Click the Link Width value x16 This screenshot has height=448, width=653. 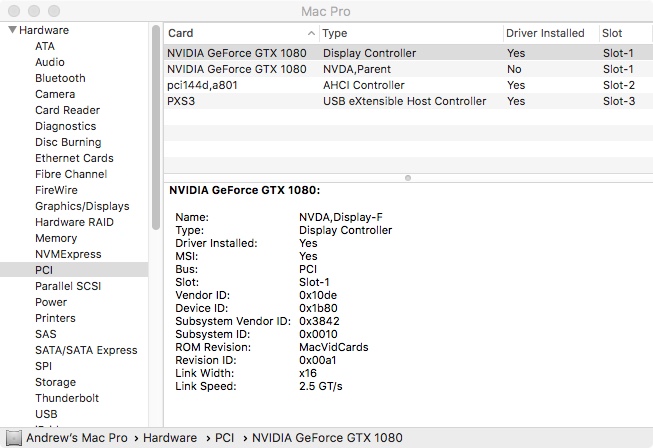click(x=308, y=373)
